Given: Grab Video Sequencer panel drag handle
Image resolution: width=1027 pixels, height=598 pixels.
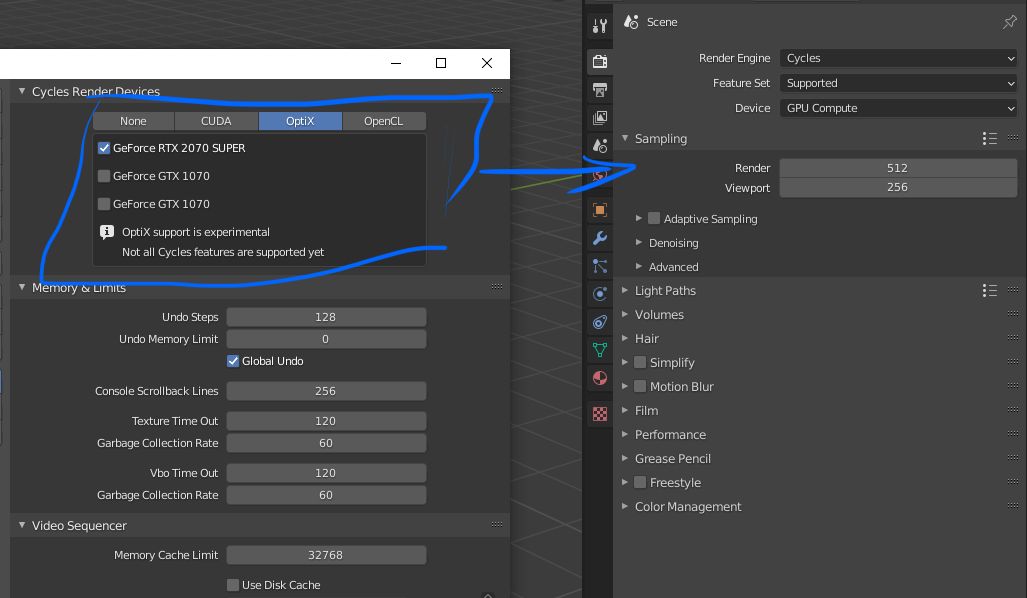Looking at the screenshot, I should click(x=496, y=524).
